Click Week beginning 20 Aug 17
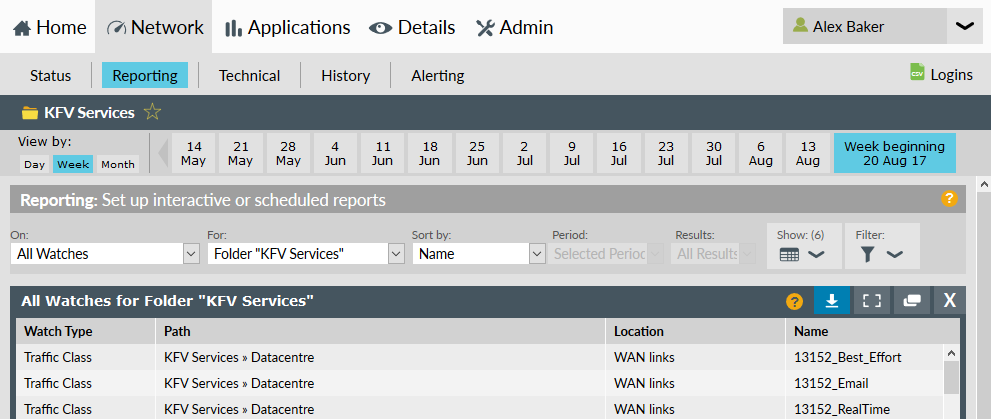991x419 pixels. pyautogui.click(x=895, y=153)
